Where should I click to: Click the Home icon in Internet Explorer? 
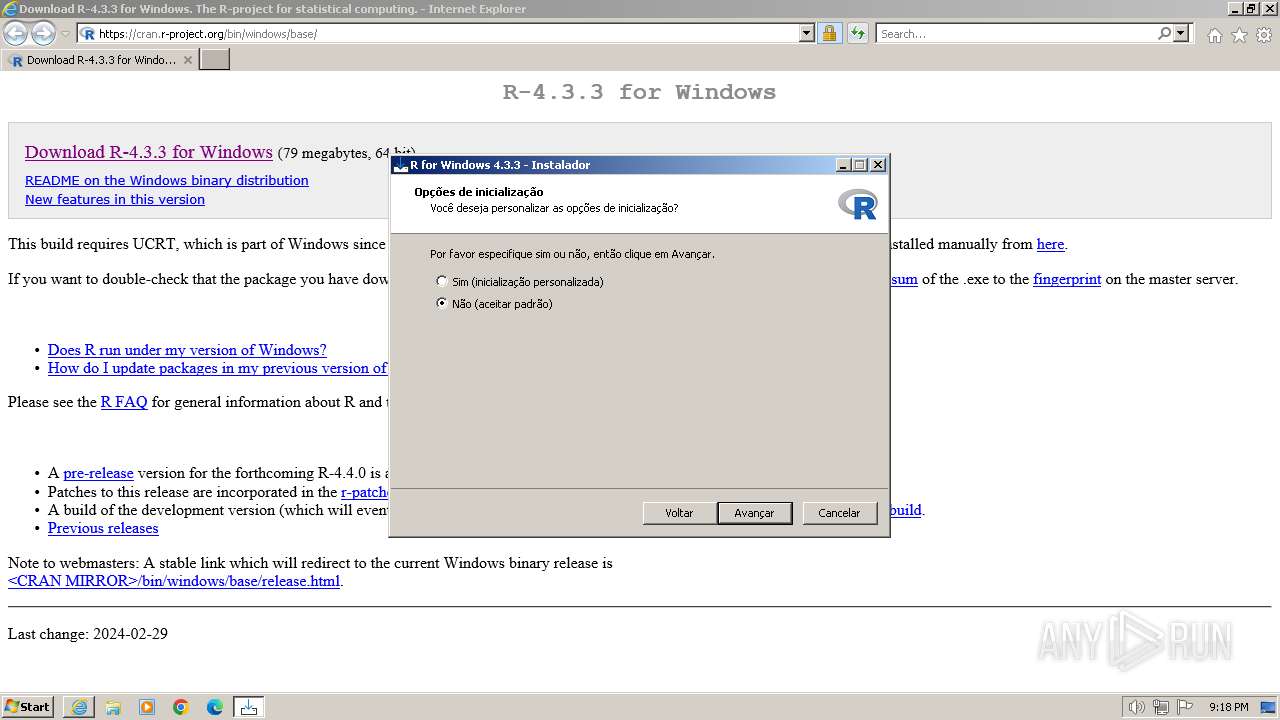pyautogui.click(x=1214, y=35)
